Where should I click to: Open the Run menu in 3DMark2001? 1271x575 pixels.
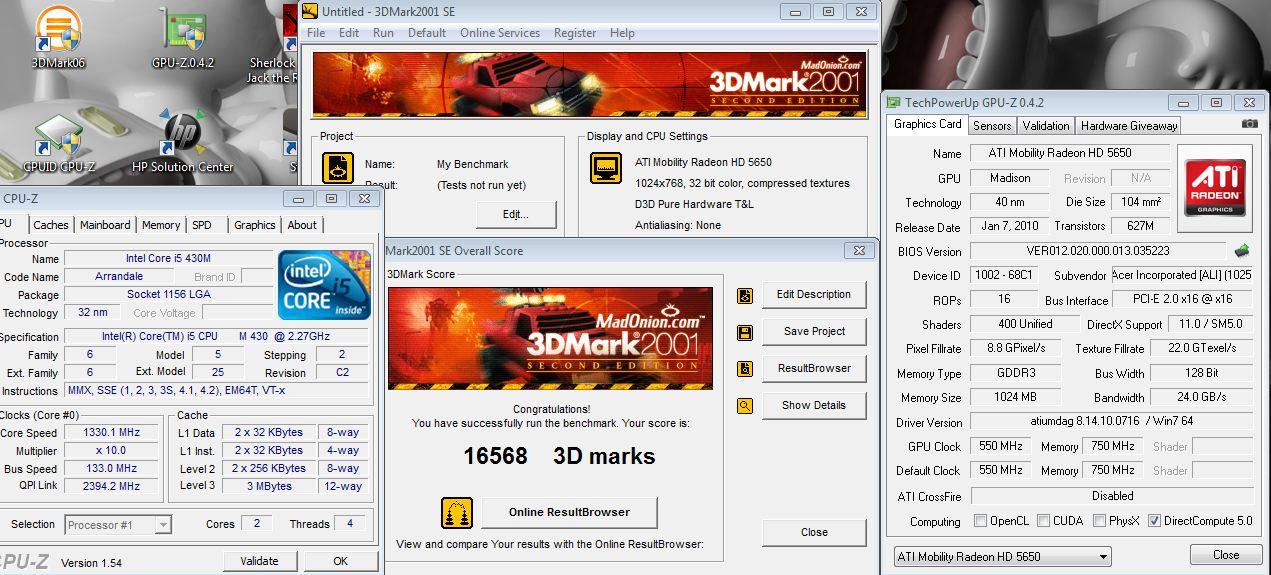(x=383, y=33)
